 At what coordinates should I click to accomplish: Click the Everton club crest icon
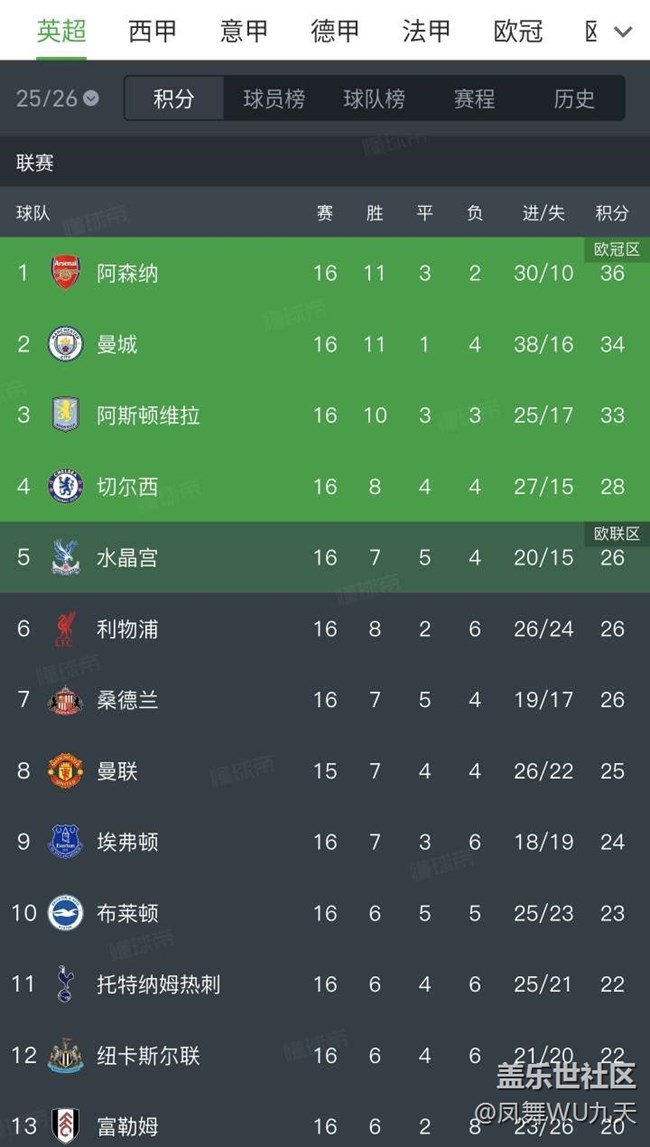(x=66, y=842)
